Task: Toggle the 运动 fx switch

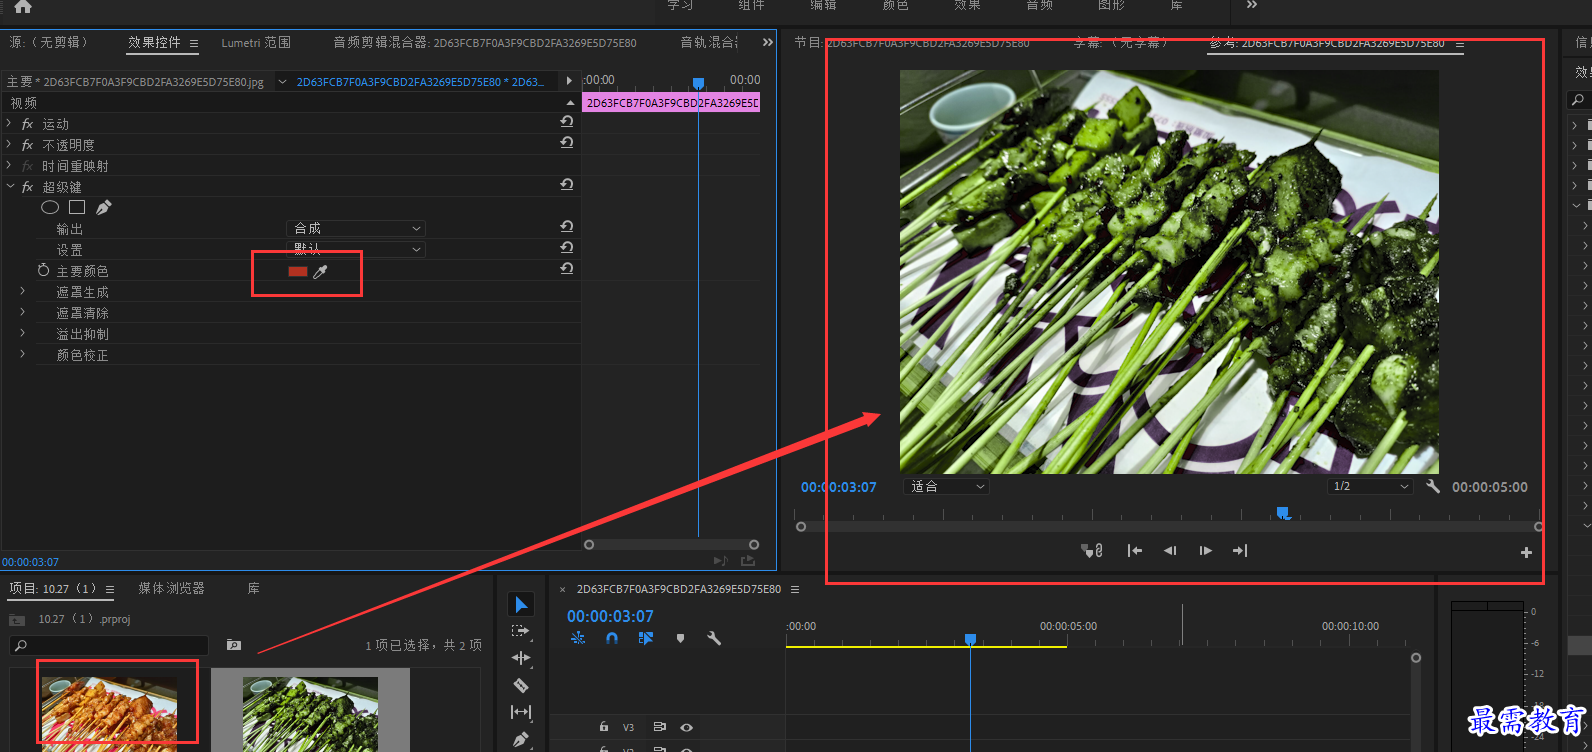Action: click(27, 124)
